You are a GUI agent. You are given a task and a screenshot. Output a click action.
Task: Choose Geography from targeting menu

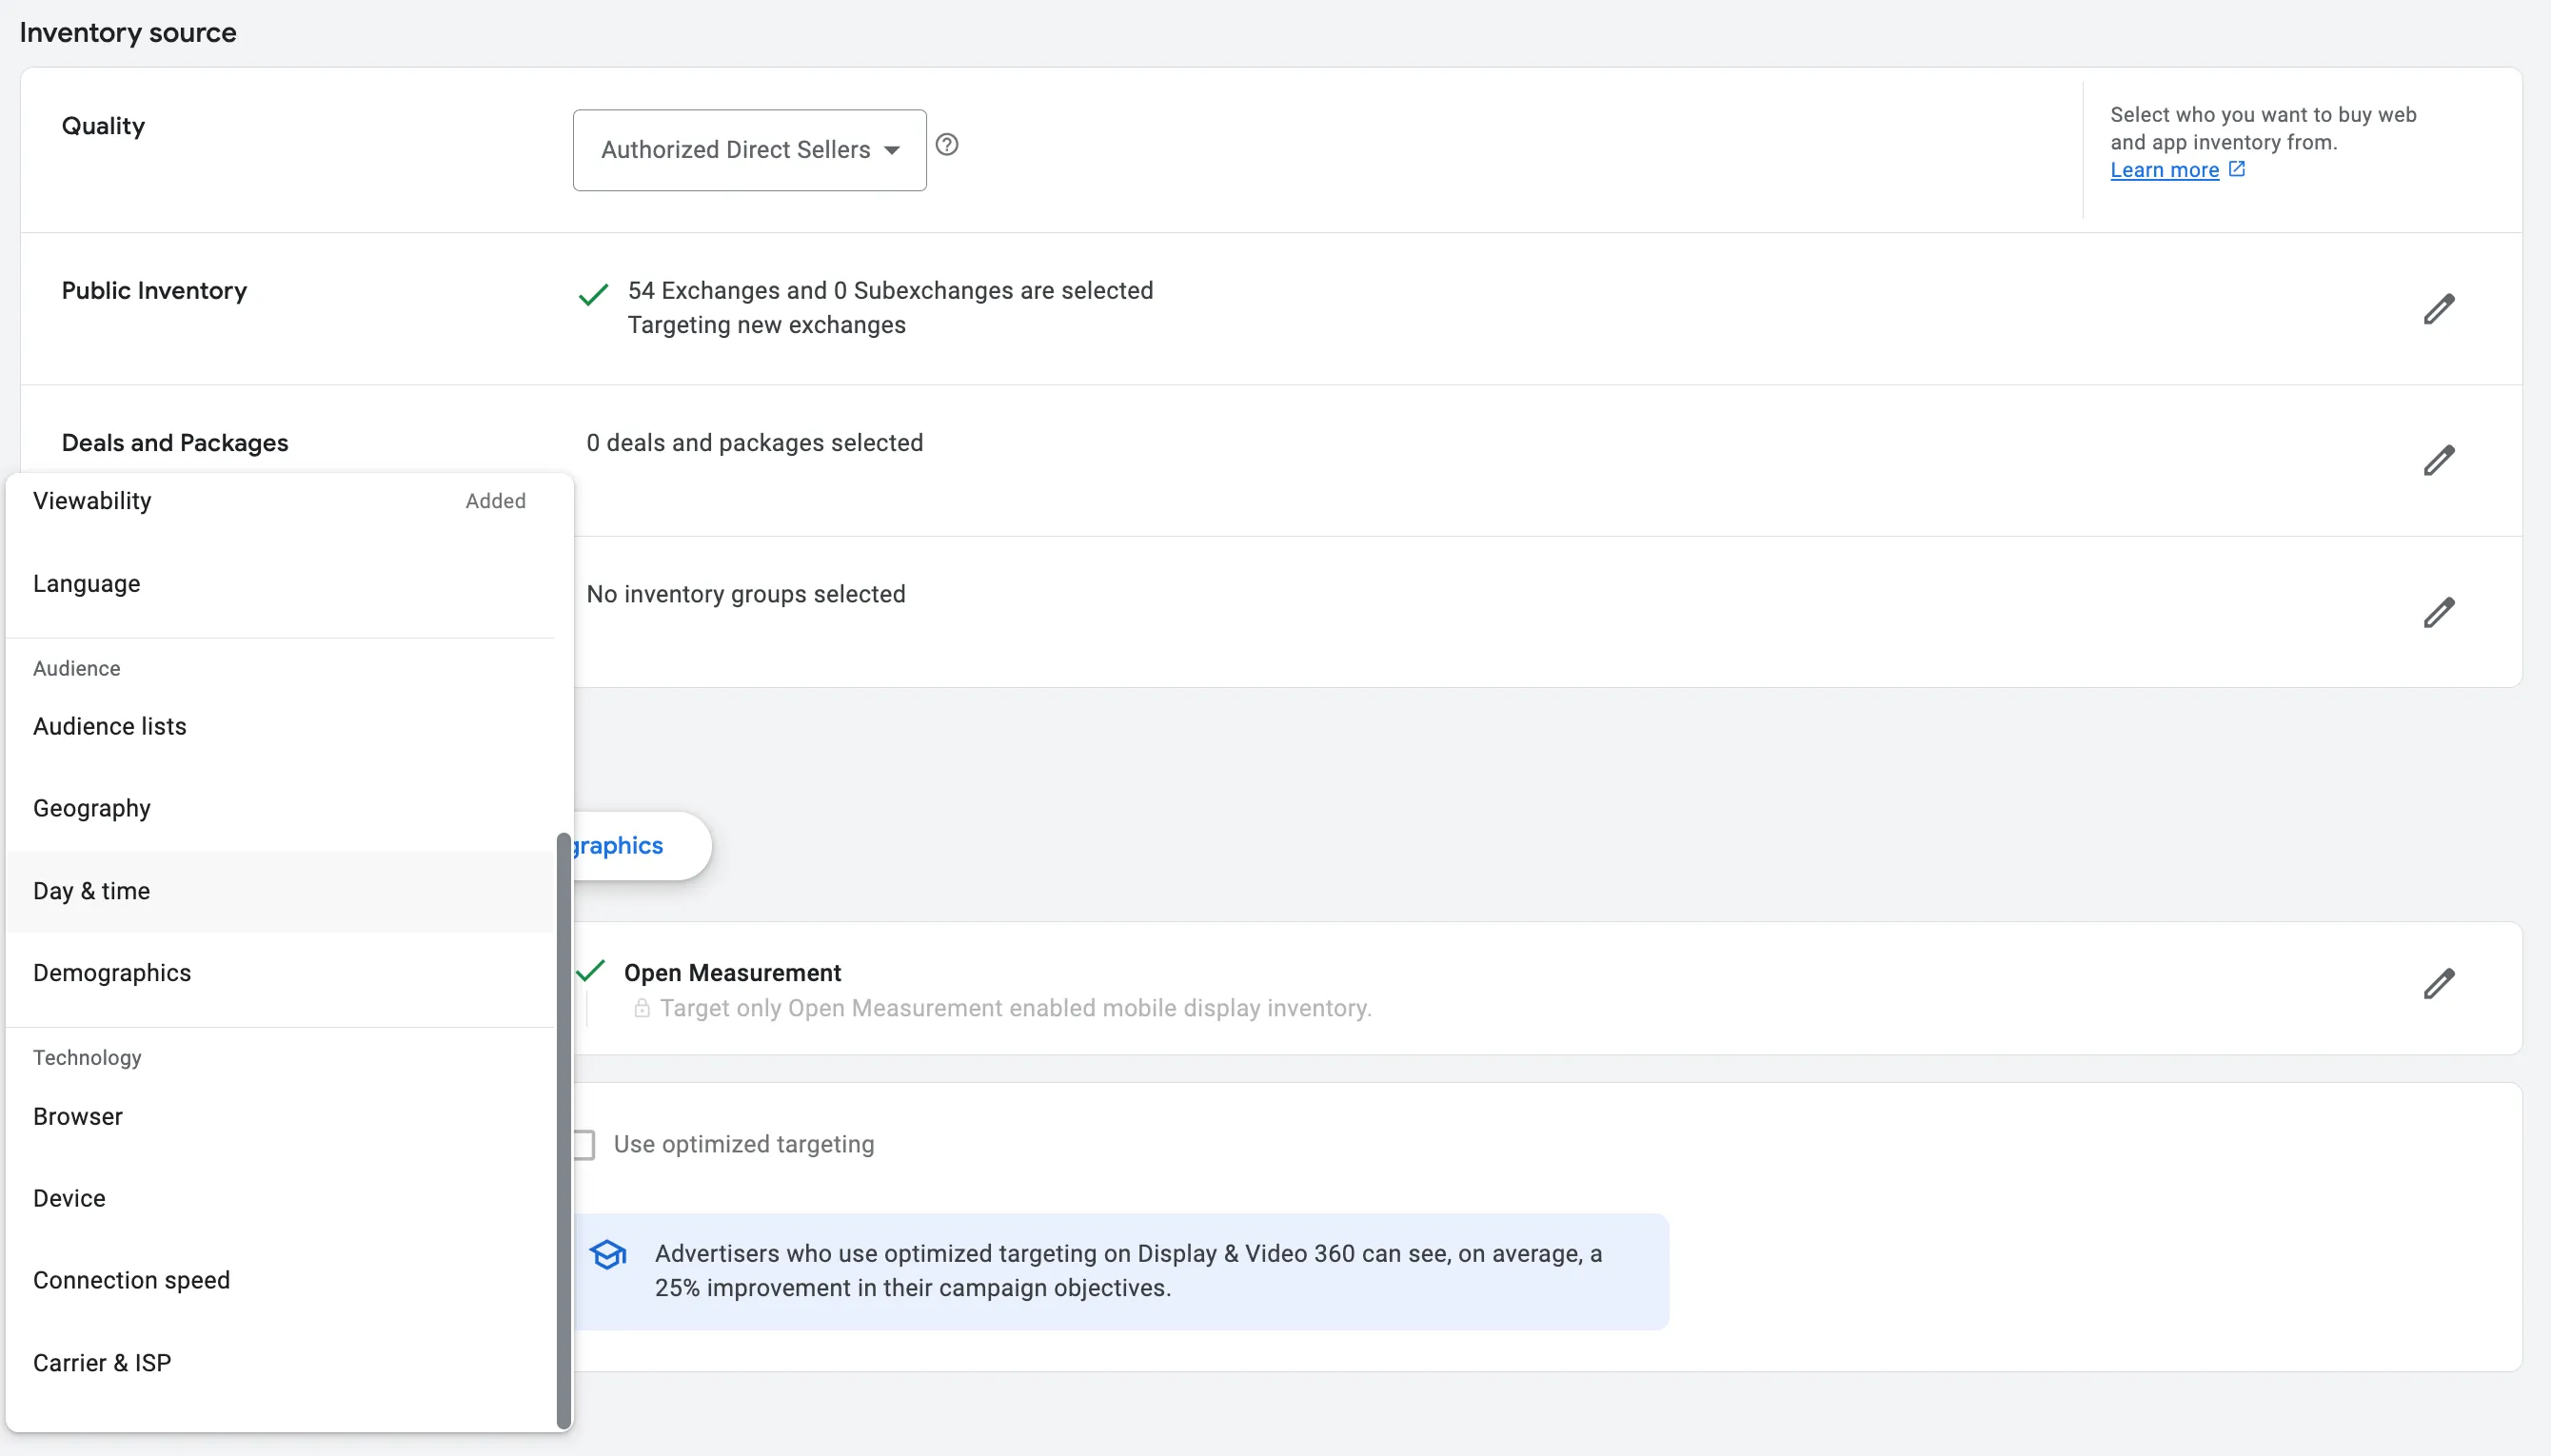[x=280, y=808]
